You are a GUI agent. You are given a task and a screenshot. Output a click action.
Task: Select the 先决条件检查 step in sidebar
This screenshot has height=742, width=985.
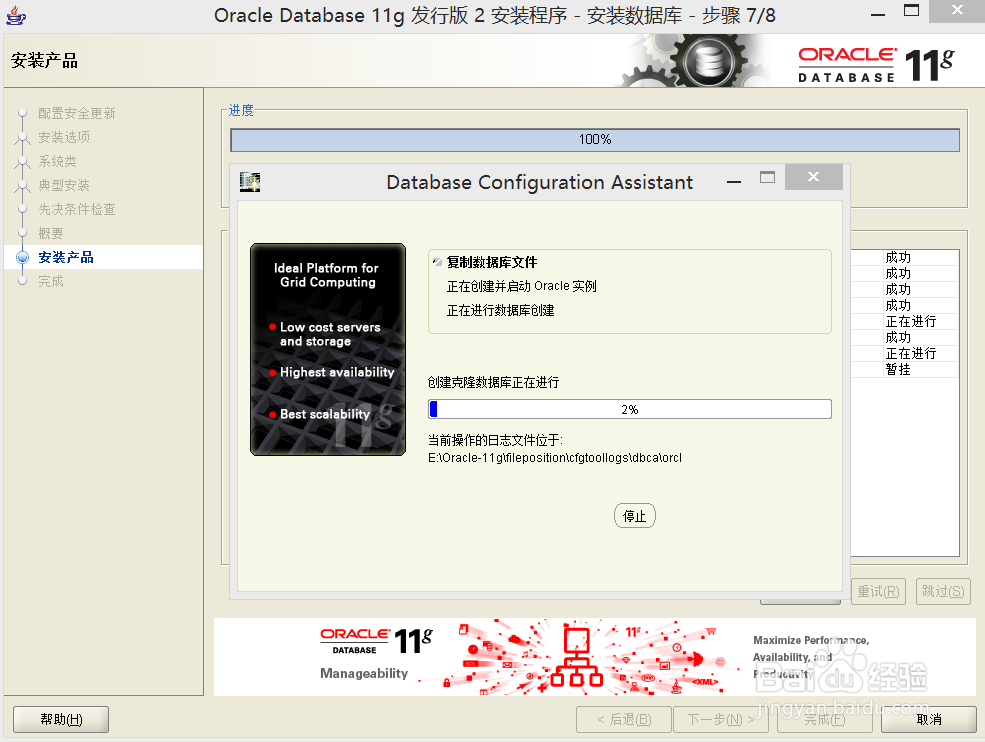(77, 209)
